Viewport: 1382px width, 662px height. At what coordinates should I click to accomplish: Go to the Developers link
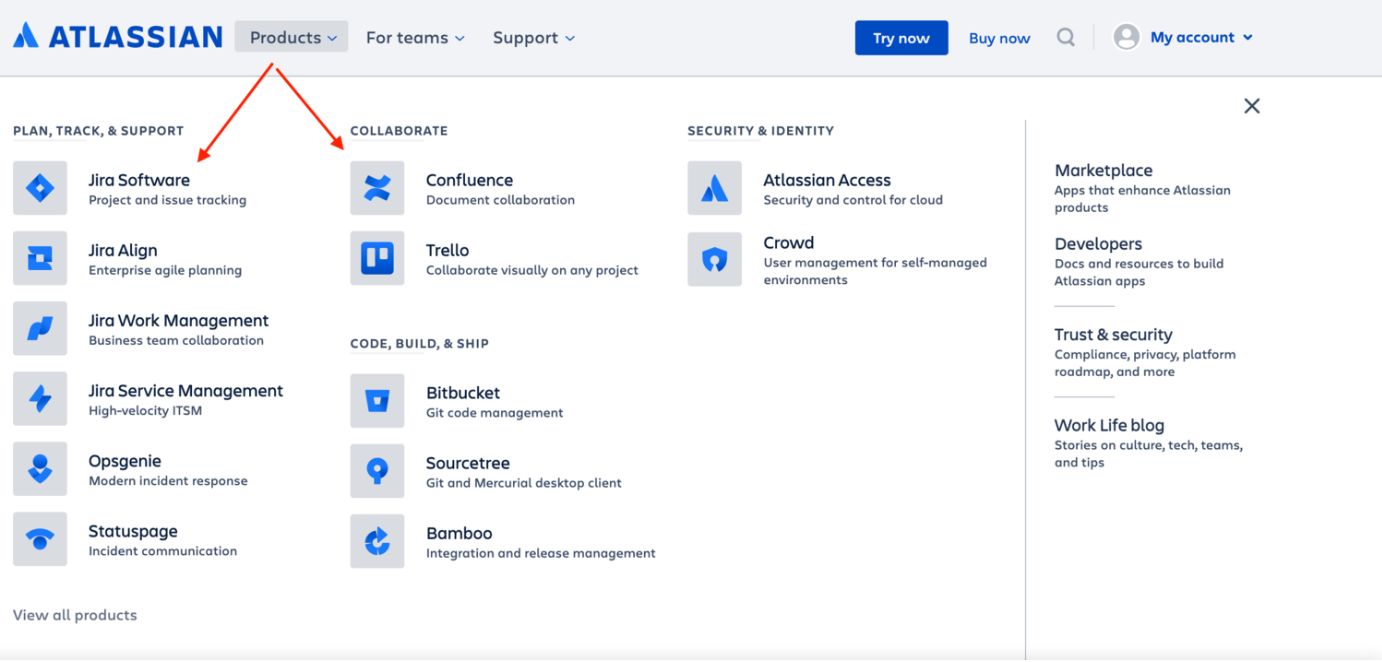click(1098, 243)
